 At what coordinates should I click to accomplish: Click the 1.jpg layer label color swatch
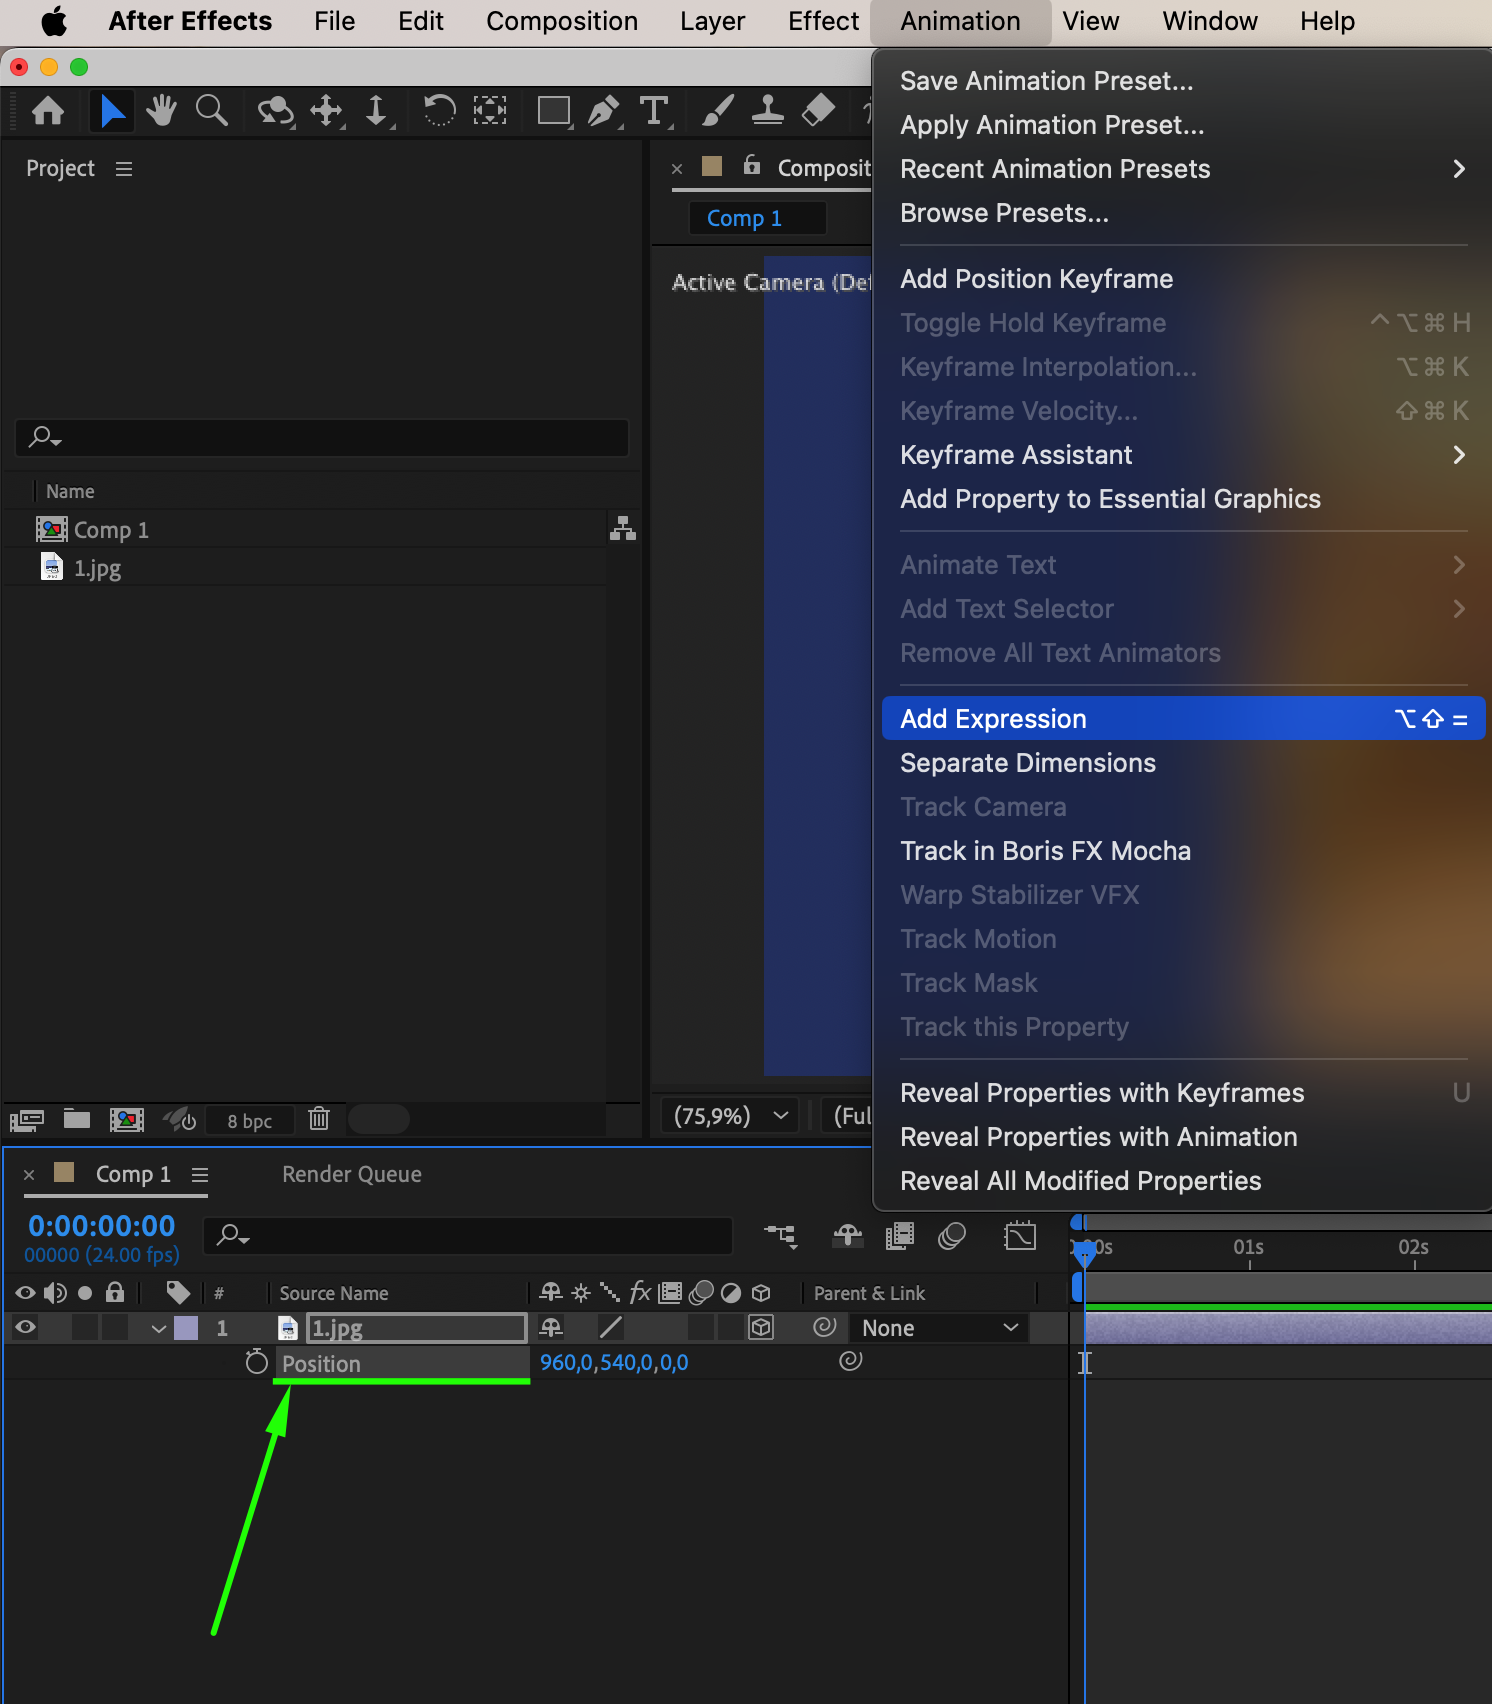click(x=186, y=1328)
